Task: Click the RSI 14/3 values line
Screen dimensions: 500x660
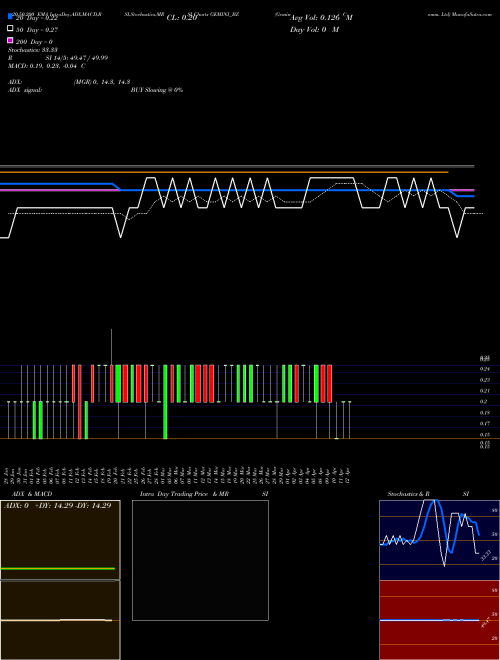Action: coord(58,58)
